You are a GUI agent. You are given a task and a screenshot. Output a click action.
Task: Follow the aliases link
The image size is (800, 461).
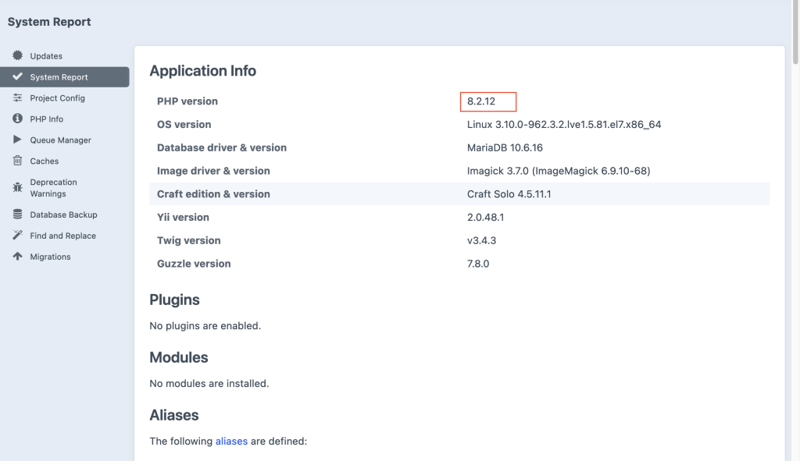[x=231, y=441]
